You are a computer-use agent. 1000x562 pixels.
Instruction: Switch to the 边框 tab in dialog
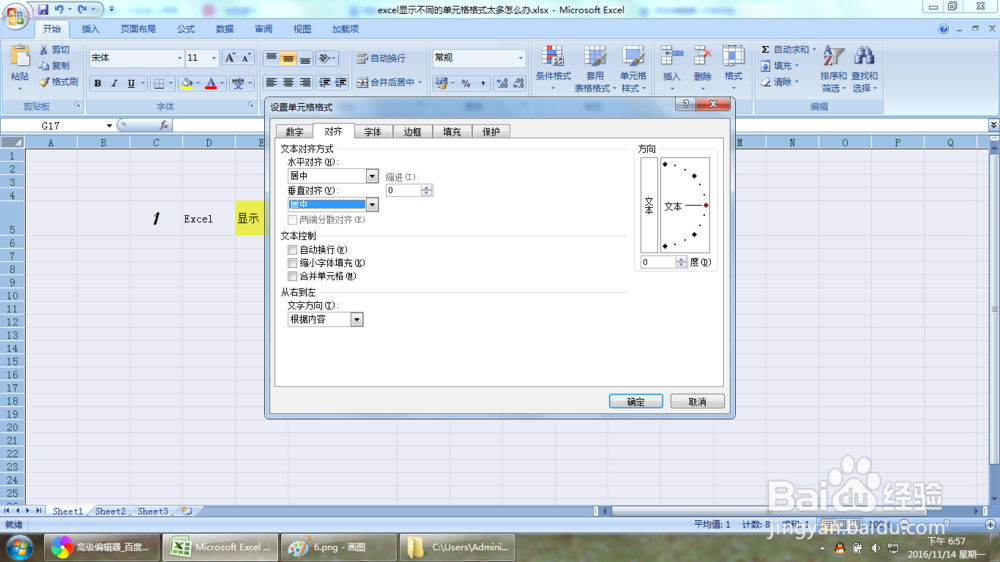412,132
